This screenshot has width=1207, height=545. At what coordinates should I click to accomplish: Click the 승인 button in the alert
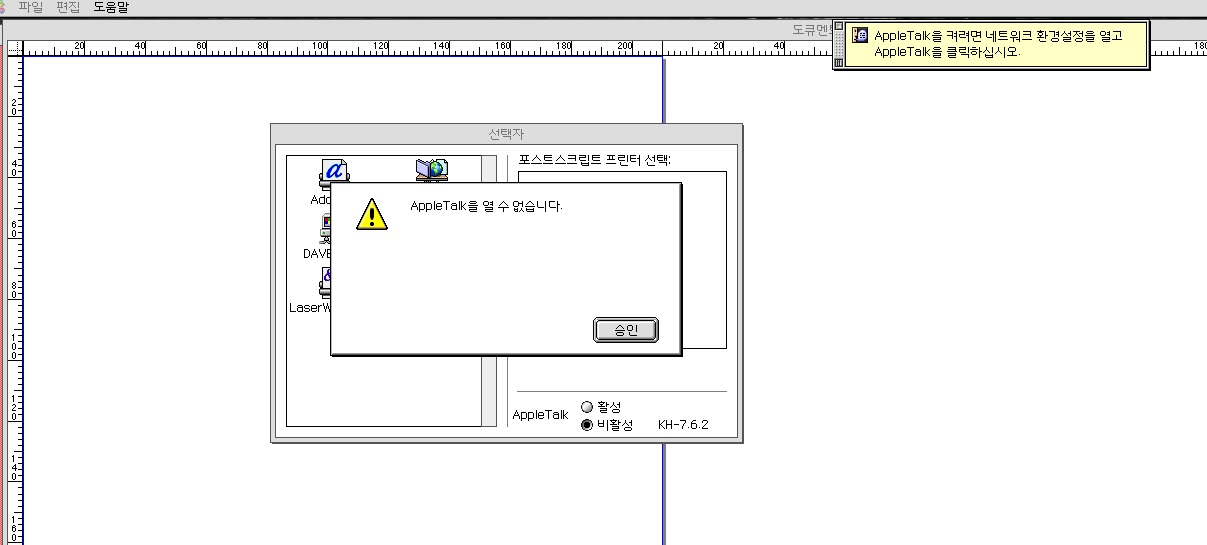click(x=625, y=330)
